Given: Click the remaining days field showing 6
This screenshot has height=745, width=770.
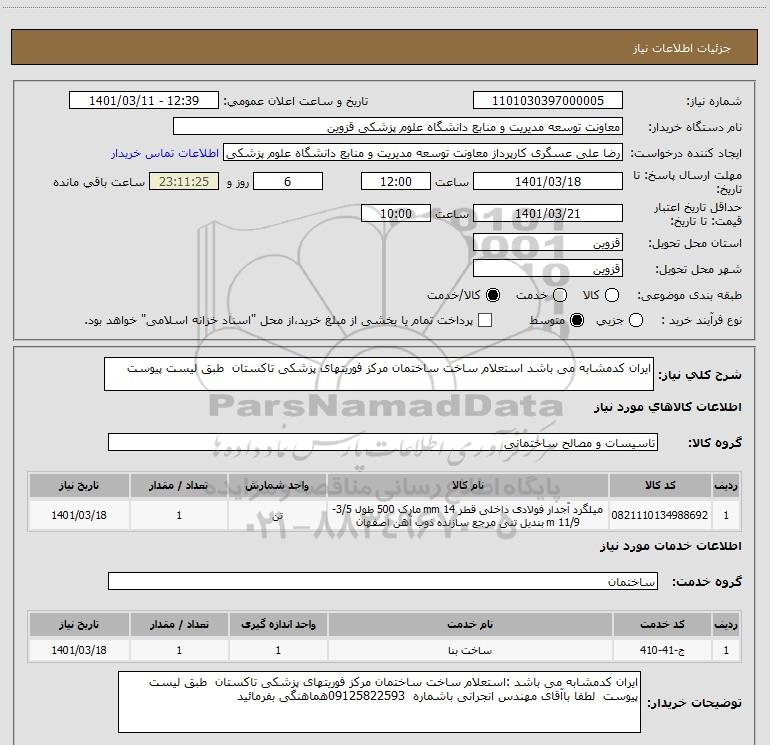Looking at the screenshot, I should tap(288, 182).
